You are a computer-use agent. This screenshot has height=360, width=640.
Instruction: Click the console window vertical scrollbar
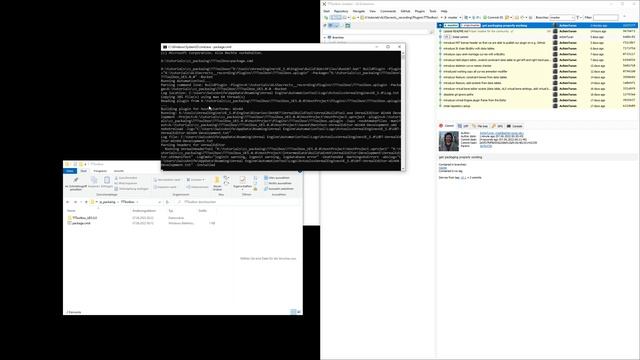403,110
